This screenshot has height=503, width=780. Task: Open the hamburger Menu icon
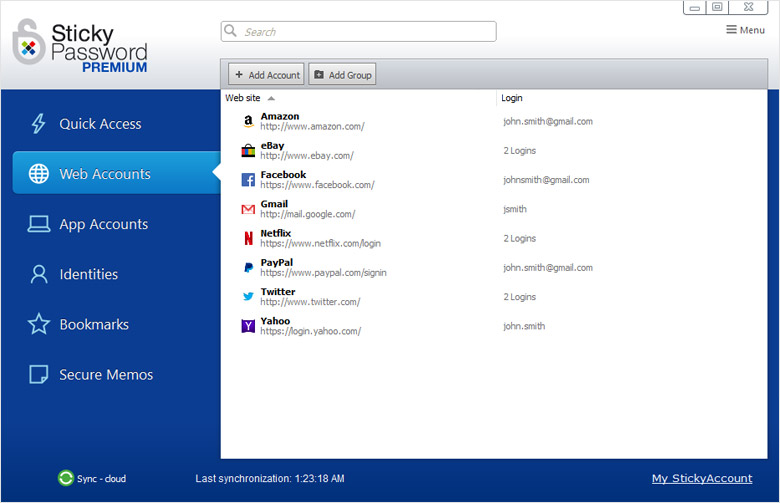point(731,30)
